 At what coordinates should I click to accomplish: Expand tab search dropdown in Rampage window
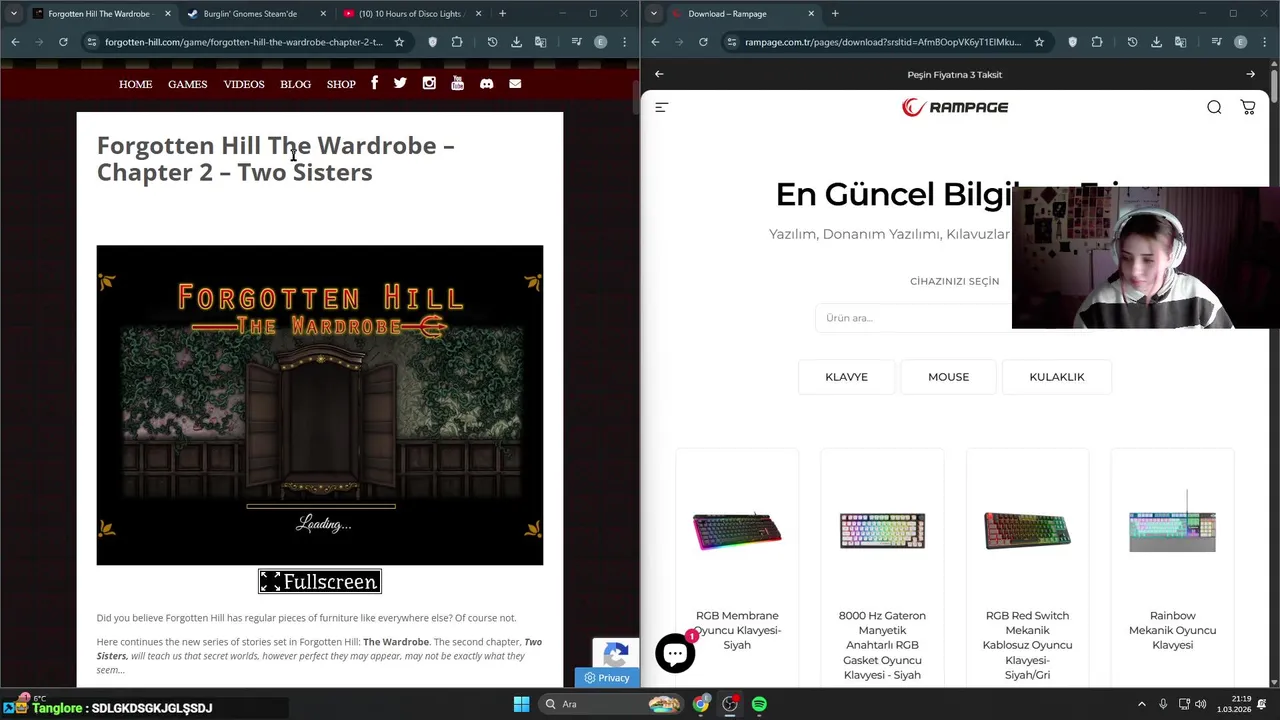[x=653, y=13]
